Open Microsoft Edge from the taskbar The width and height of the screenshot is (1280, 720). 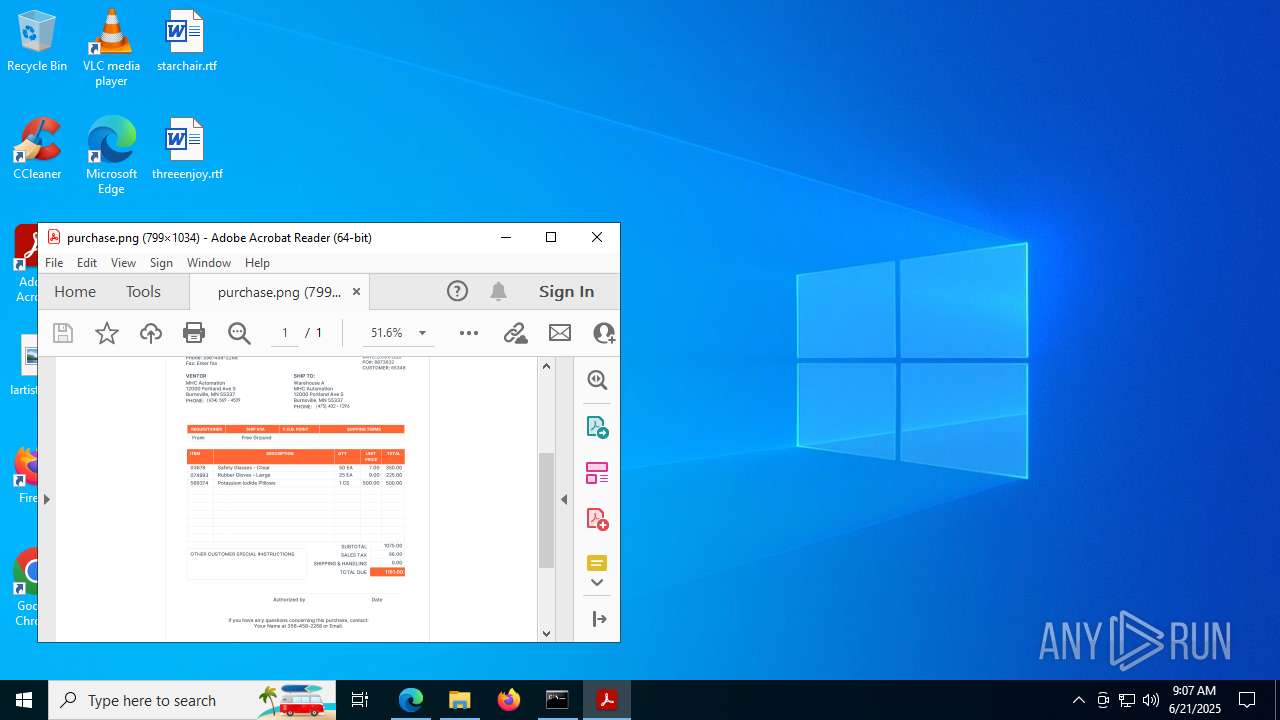coord(411,700)
